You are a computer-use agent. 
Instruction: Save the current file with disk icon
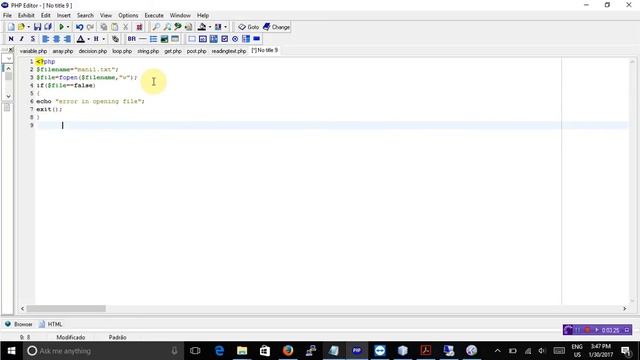pyautogui.click(x=38, y=27)
